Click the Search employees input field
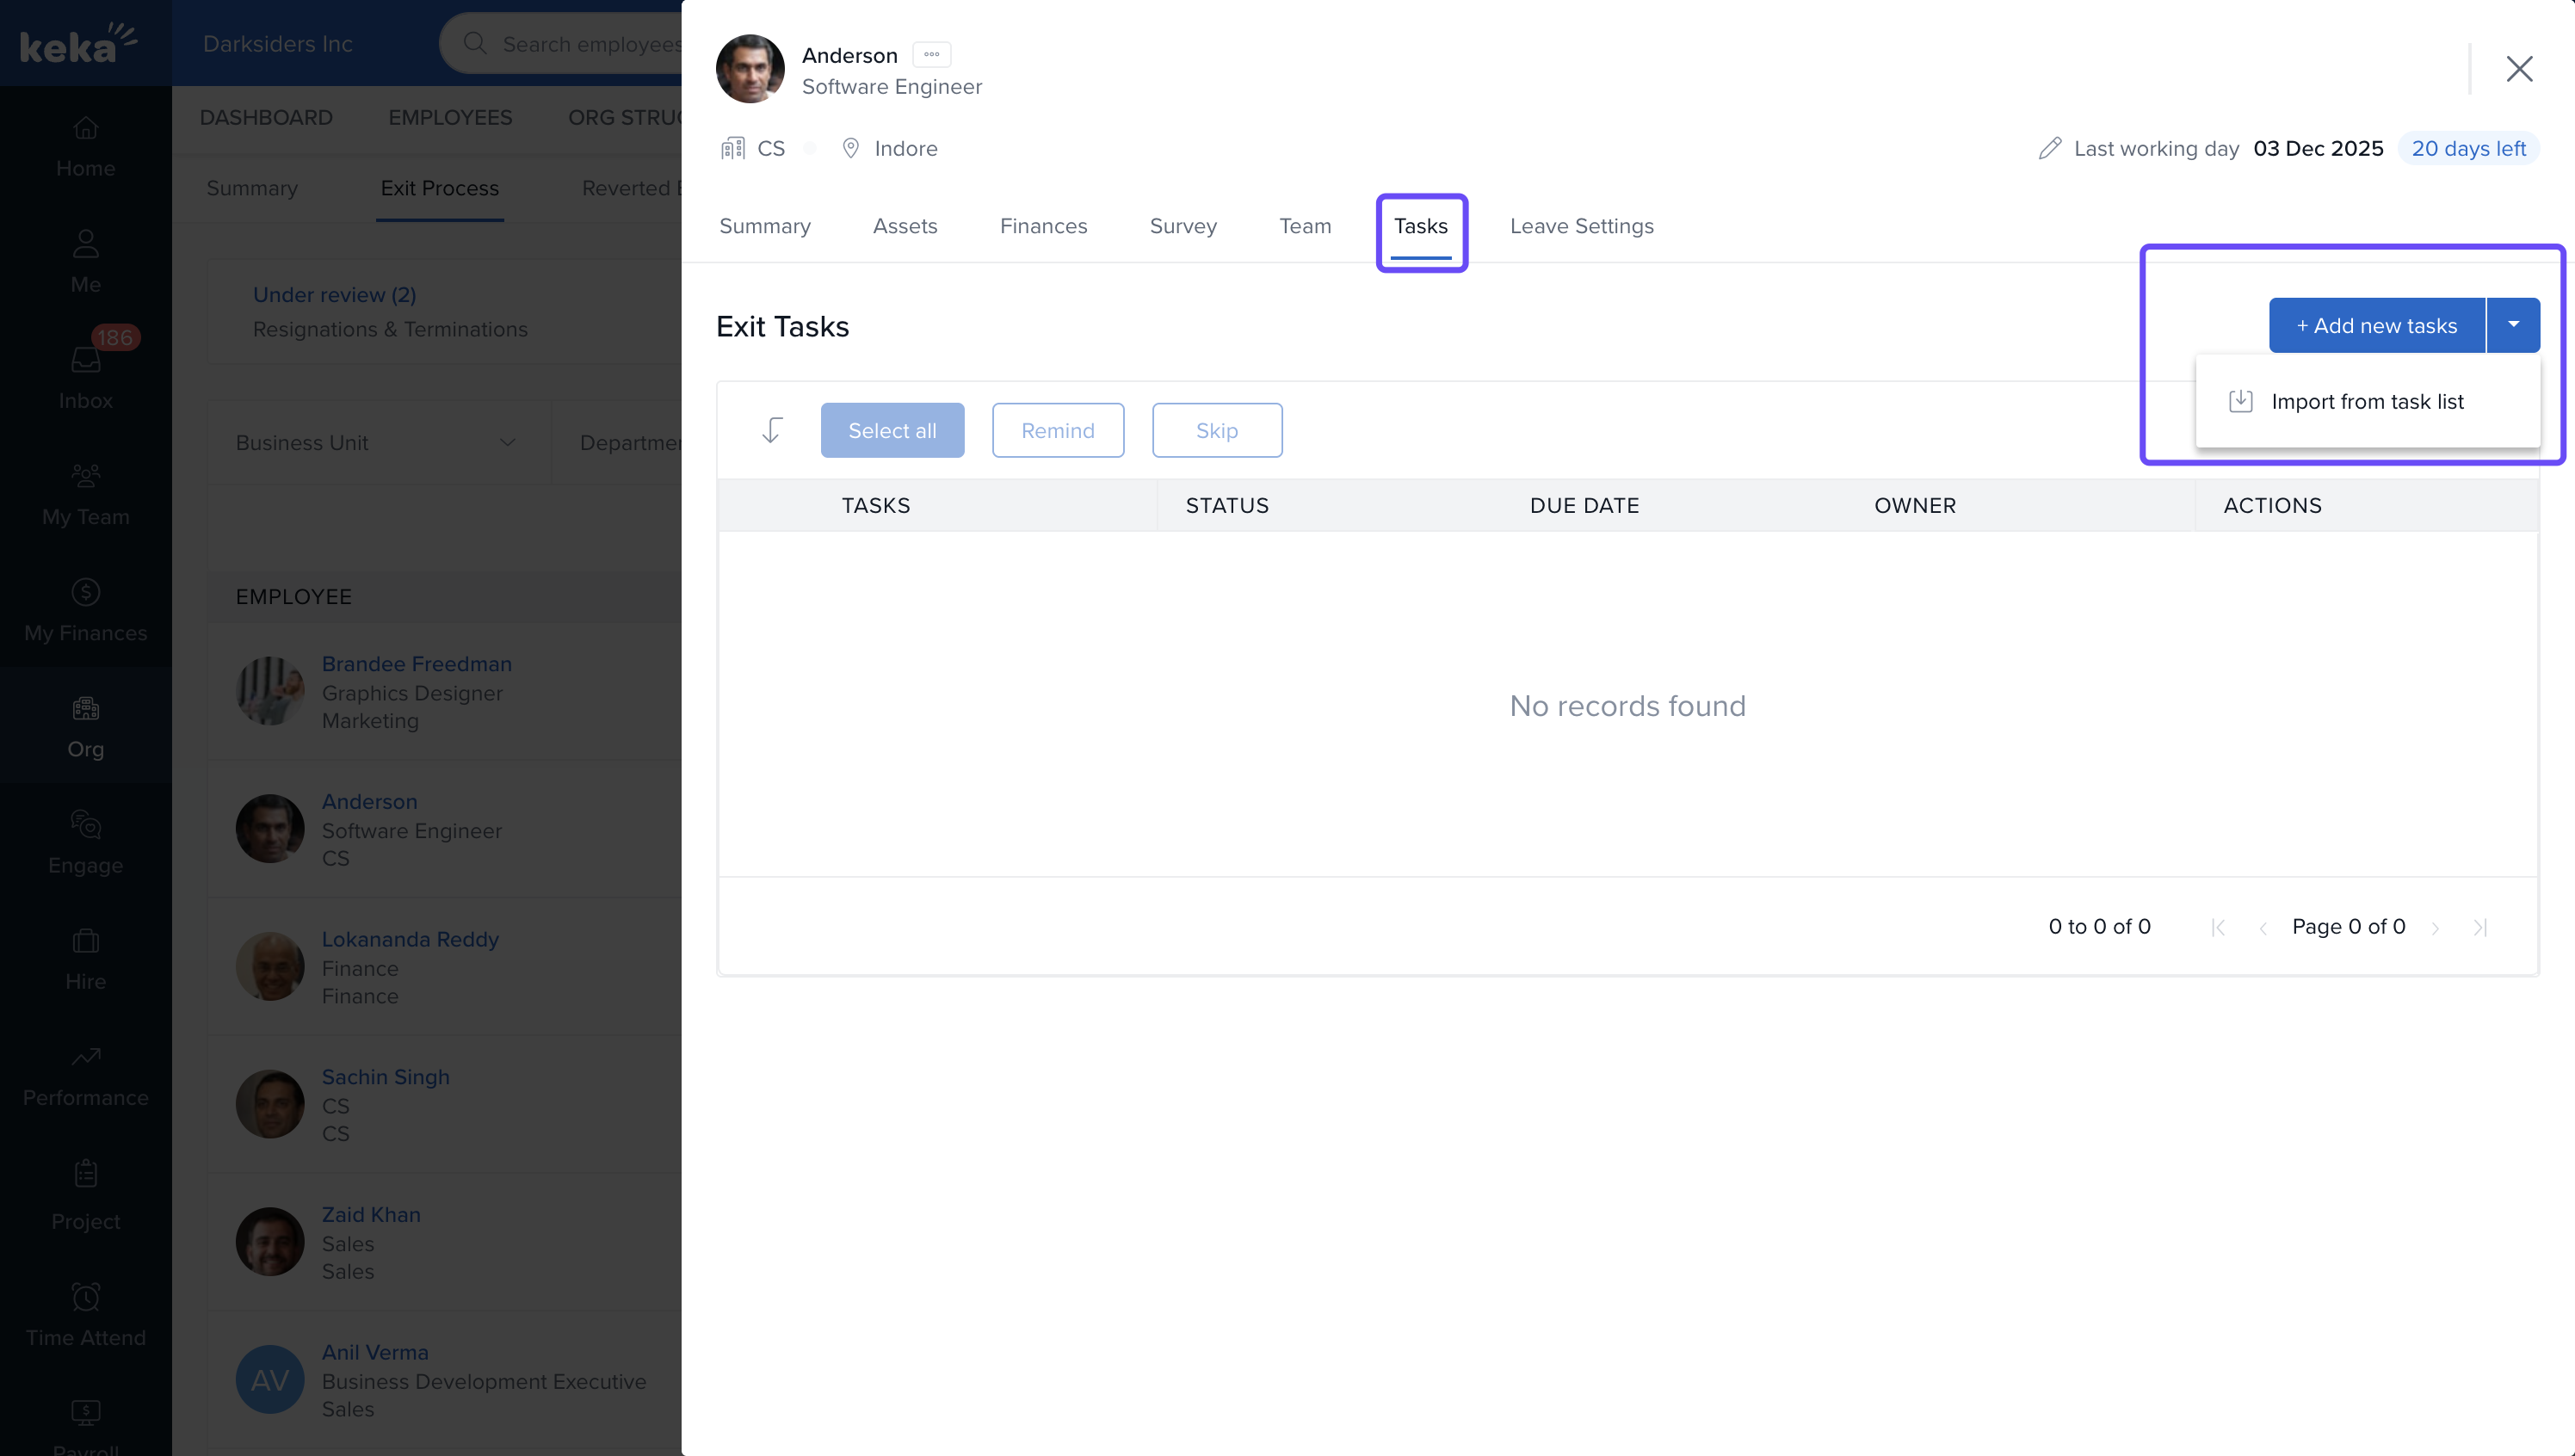 point(590,44)
